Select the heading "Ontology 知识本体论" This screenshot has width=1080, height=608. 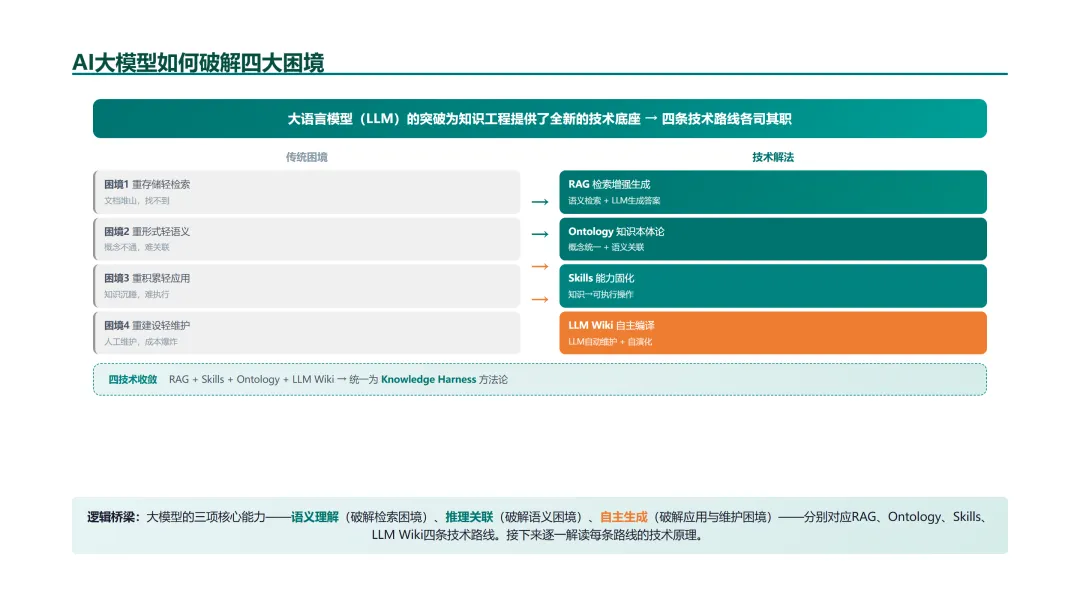(x=616, y=231)
